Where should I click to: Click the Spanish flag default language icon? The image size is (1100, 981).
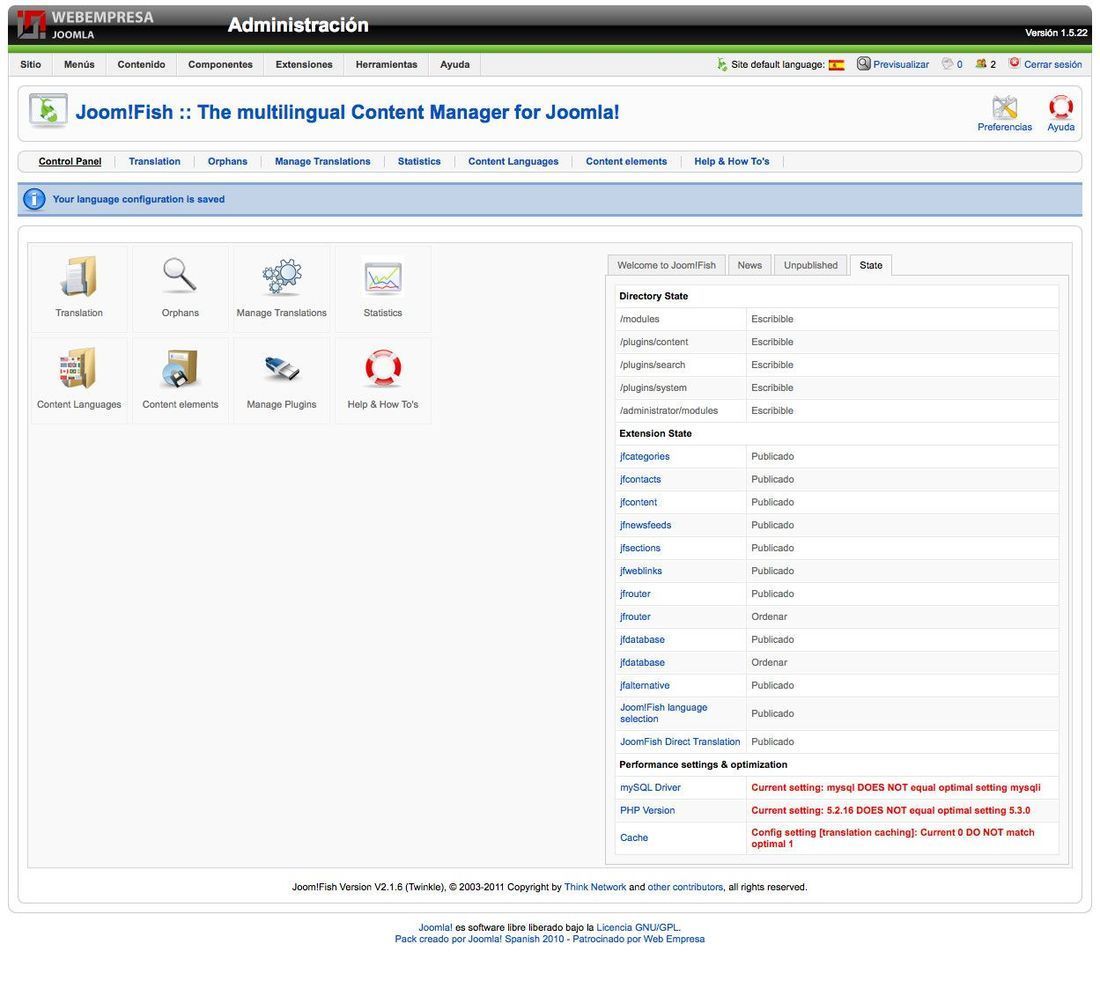point(836,65)
